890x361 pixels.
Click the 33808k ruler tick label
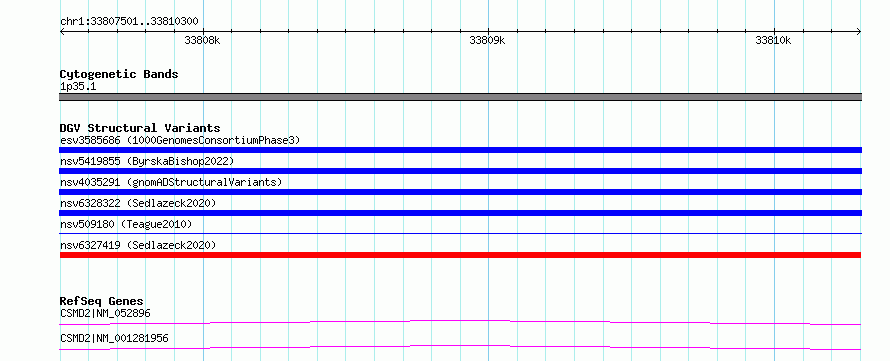click(x=202, y=40)
